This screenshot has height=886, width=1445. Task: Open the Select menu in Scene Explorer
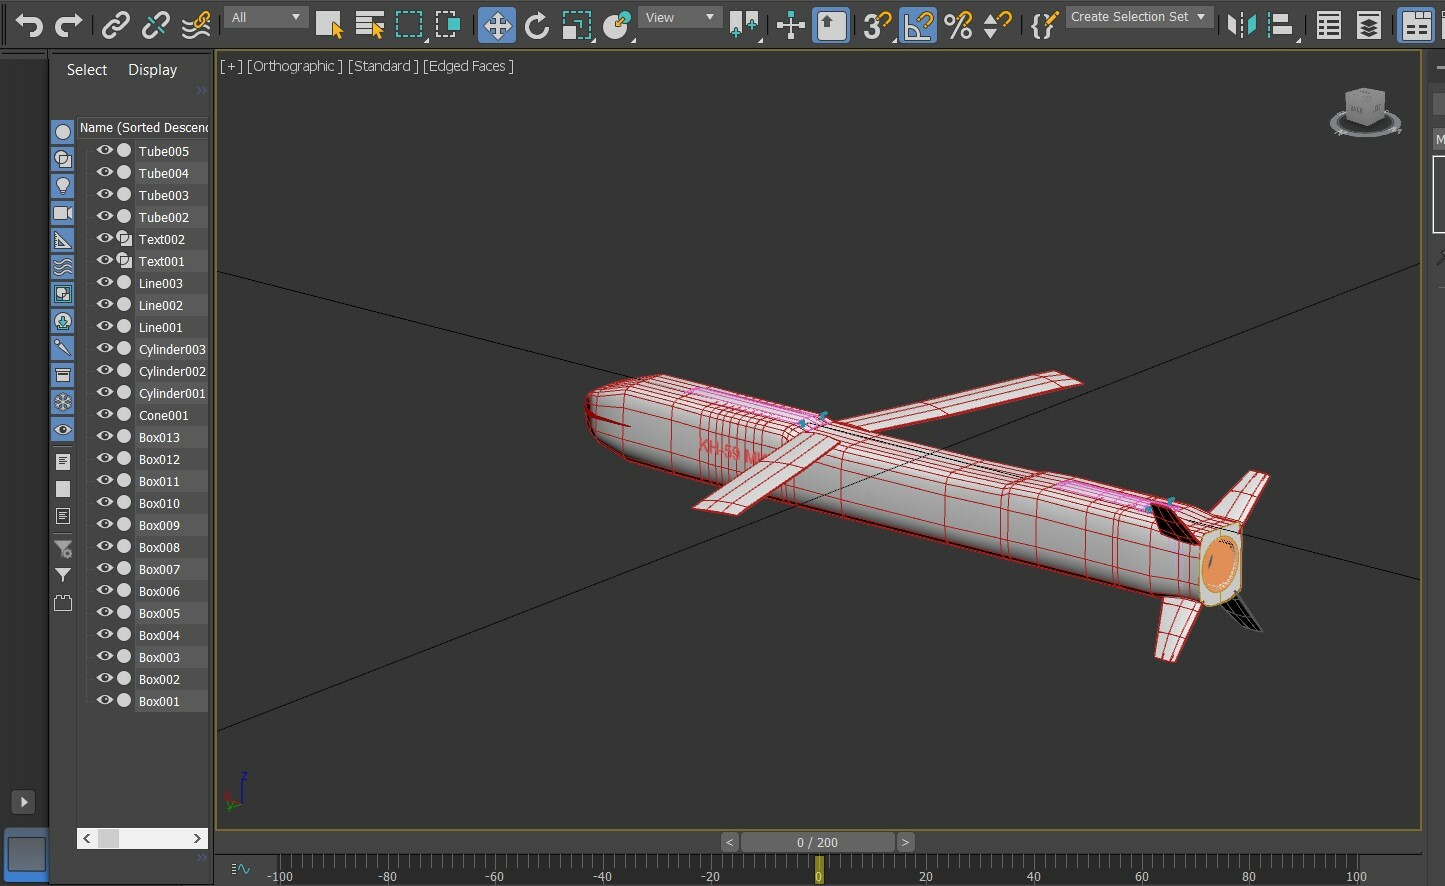[x=86, y=70]
